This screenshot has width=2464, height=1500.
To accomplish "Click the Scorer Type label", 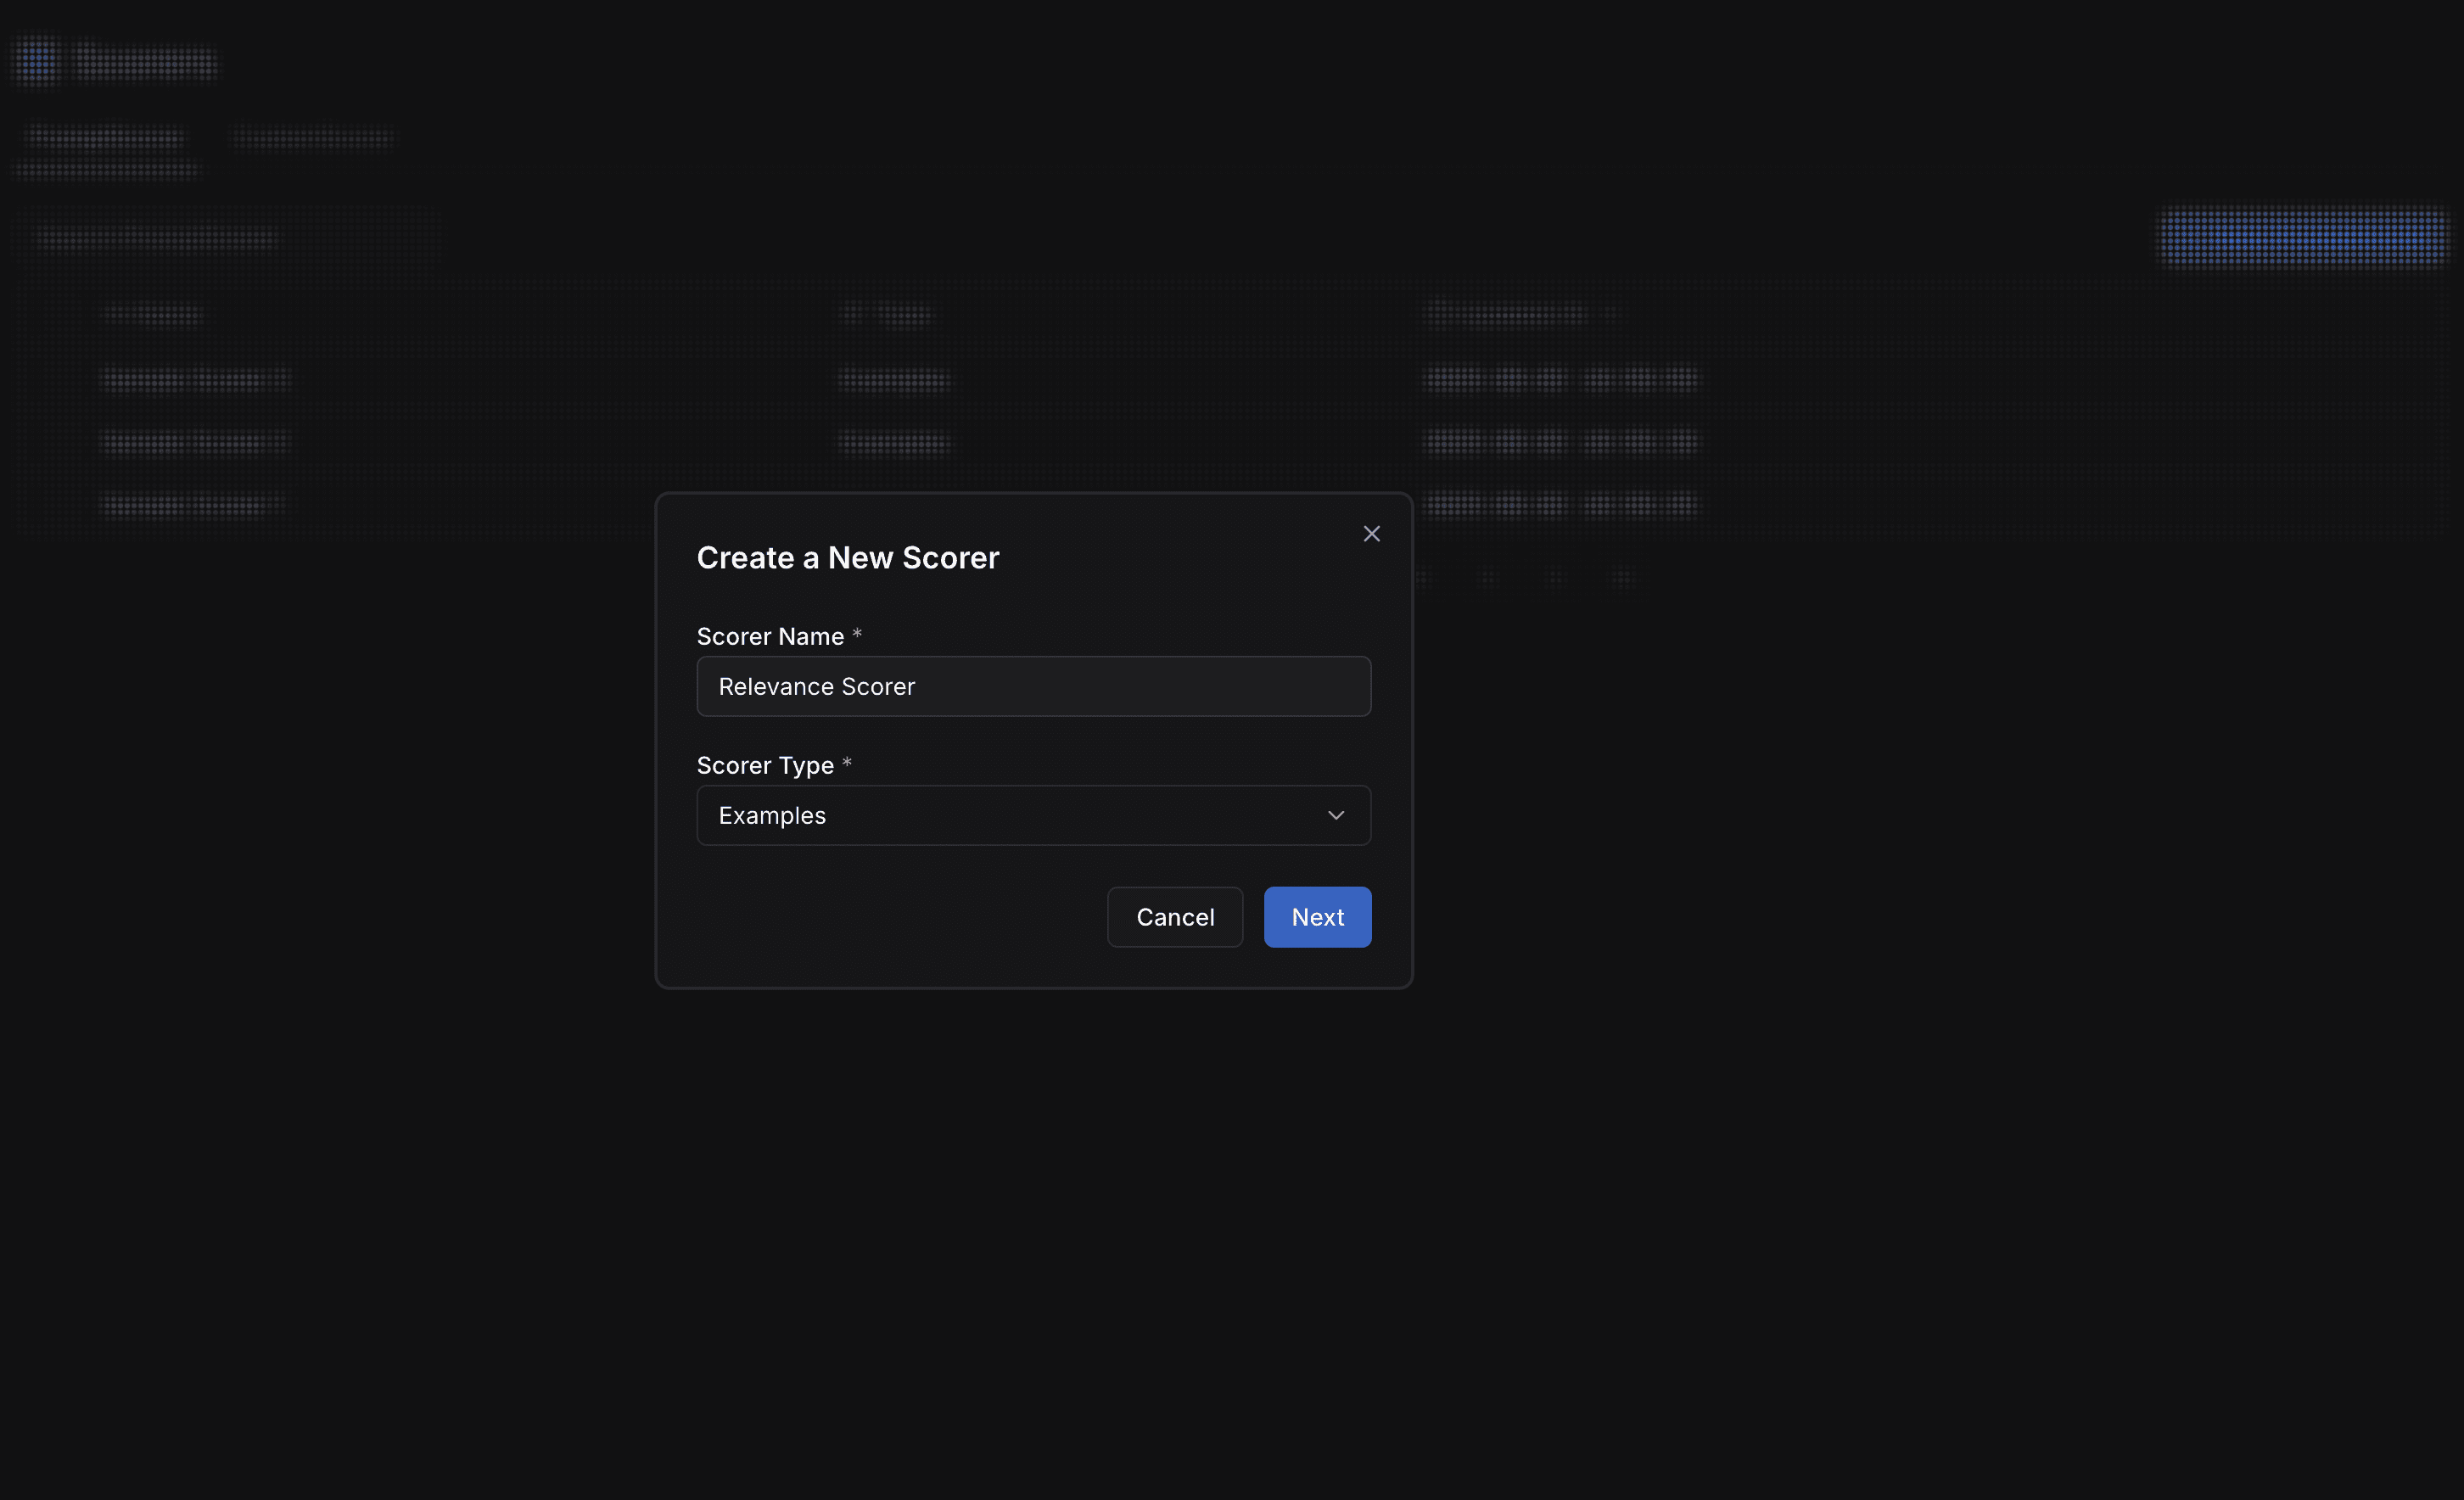I will tap(765, 765).
